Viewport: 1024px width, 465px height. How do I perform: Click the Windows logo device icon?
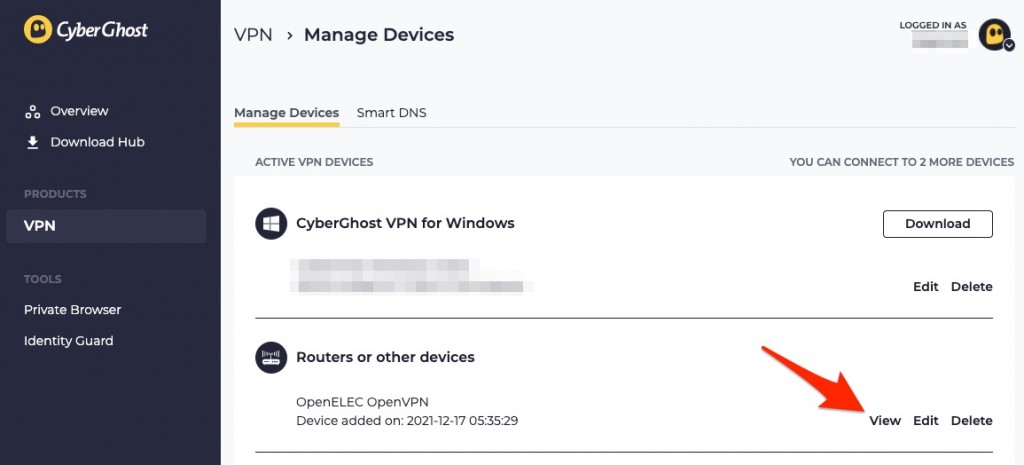pos(271,224)
